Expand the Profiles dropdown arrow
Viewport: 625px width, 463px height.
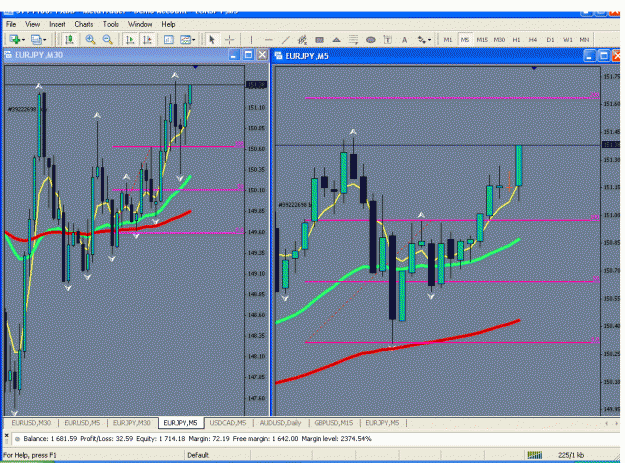45,39
